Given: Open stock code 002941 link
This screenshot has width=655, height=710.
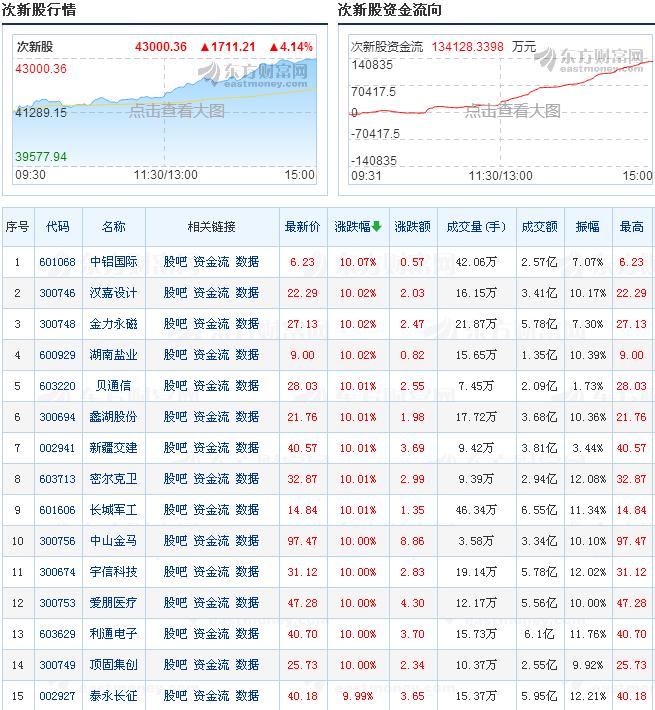Looking at the screenshot, I should [57, 448].
